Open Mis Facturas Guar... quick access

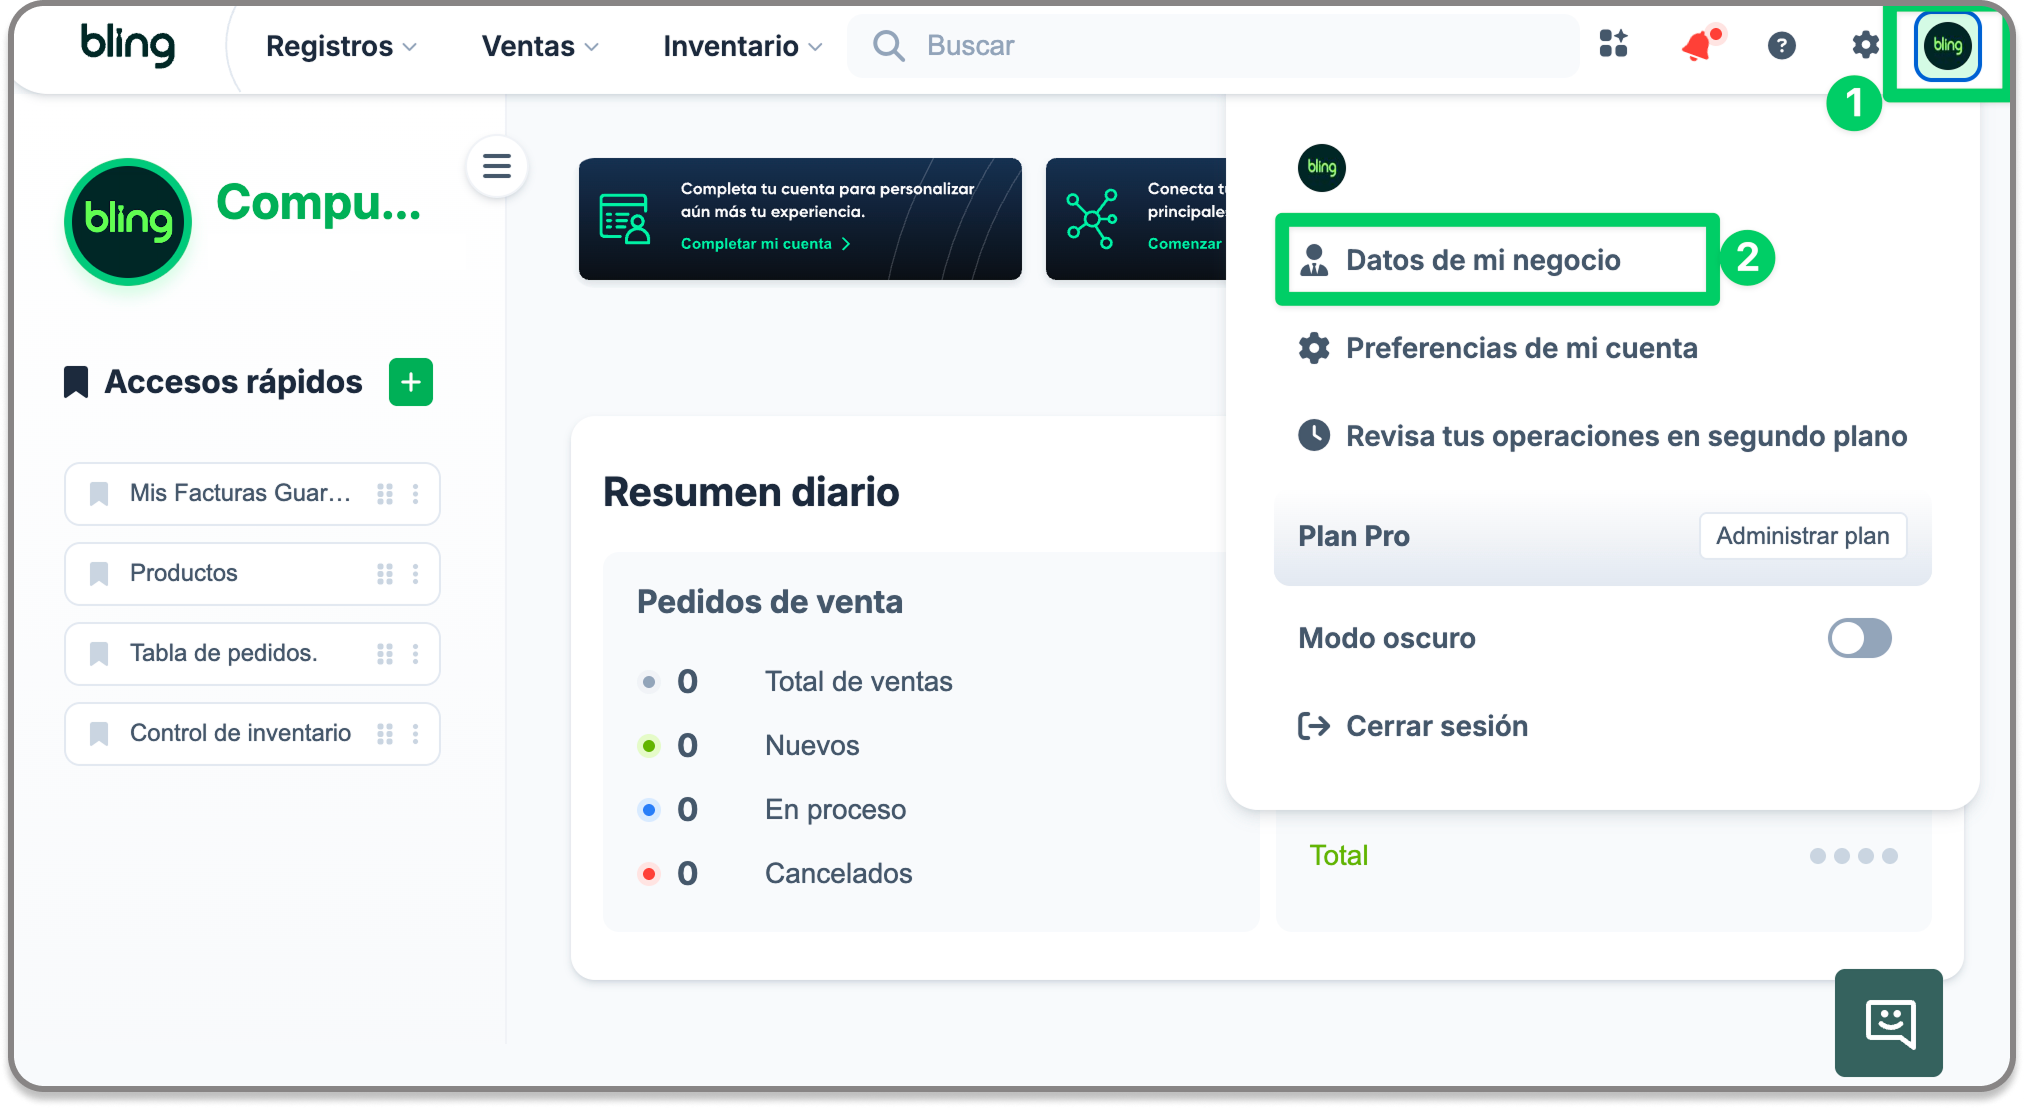[x=252, y=493]
